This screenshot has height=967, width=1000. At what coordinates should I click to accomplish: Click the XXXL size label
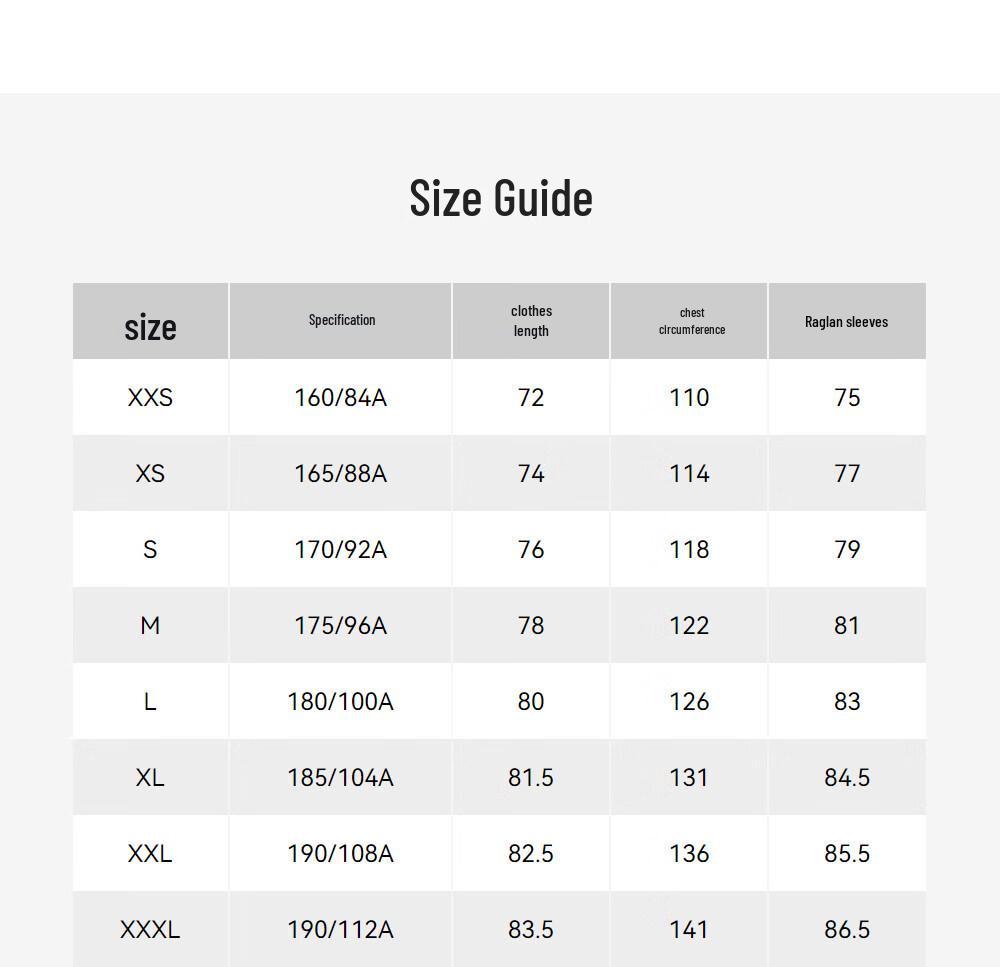(151, 929)
